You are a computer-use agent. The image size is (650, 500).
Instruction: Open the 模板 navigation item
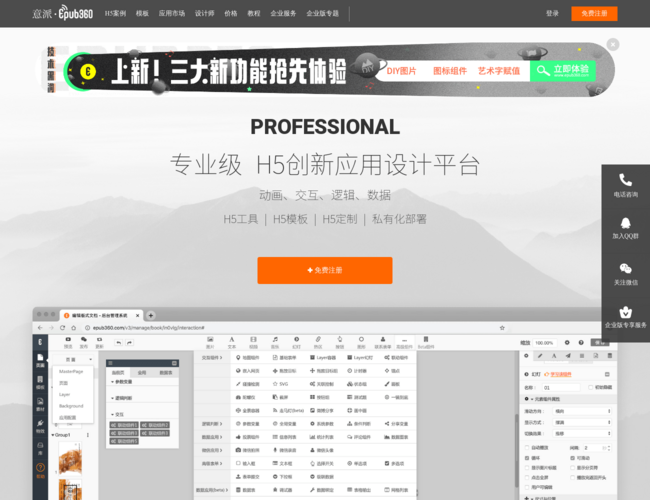point(142,13)
